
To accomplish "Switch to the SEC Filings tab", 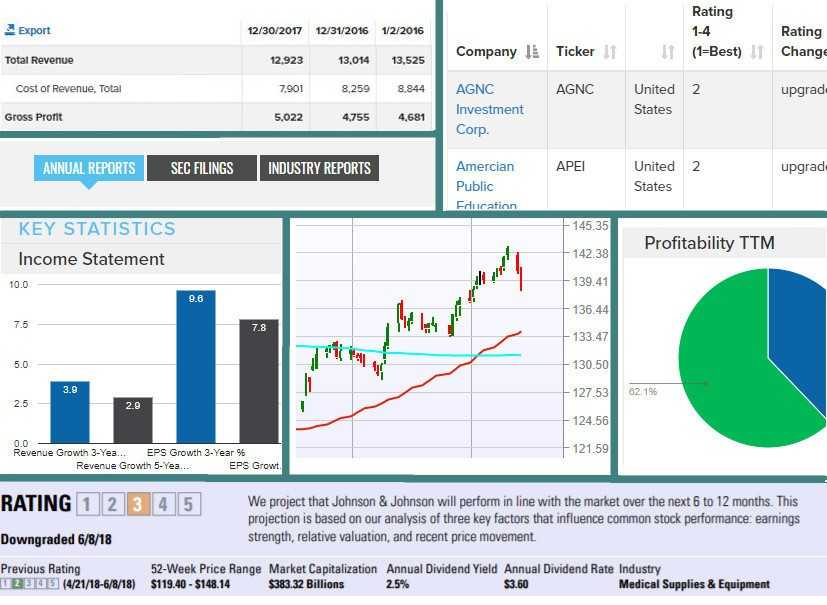I will (x=202, y=168).
